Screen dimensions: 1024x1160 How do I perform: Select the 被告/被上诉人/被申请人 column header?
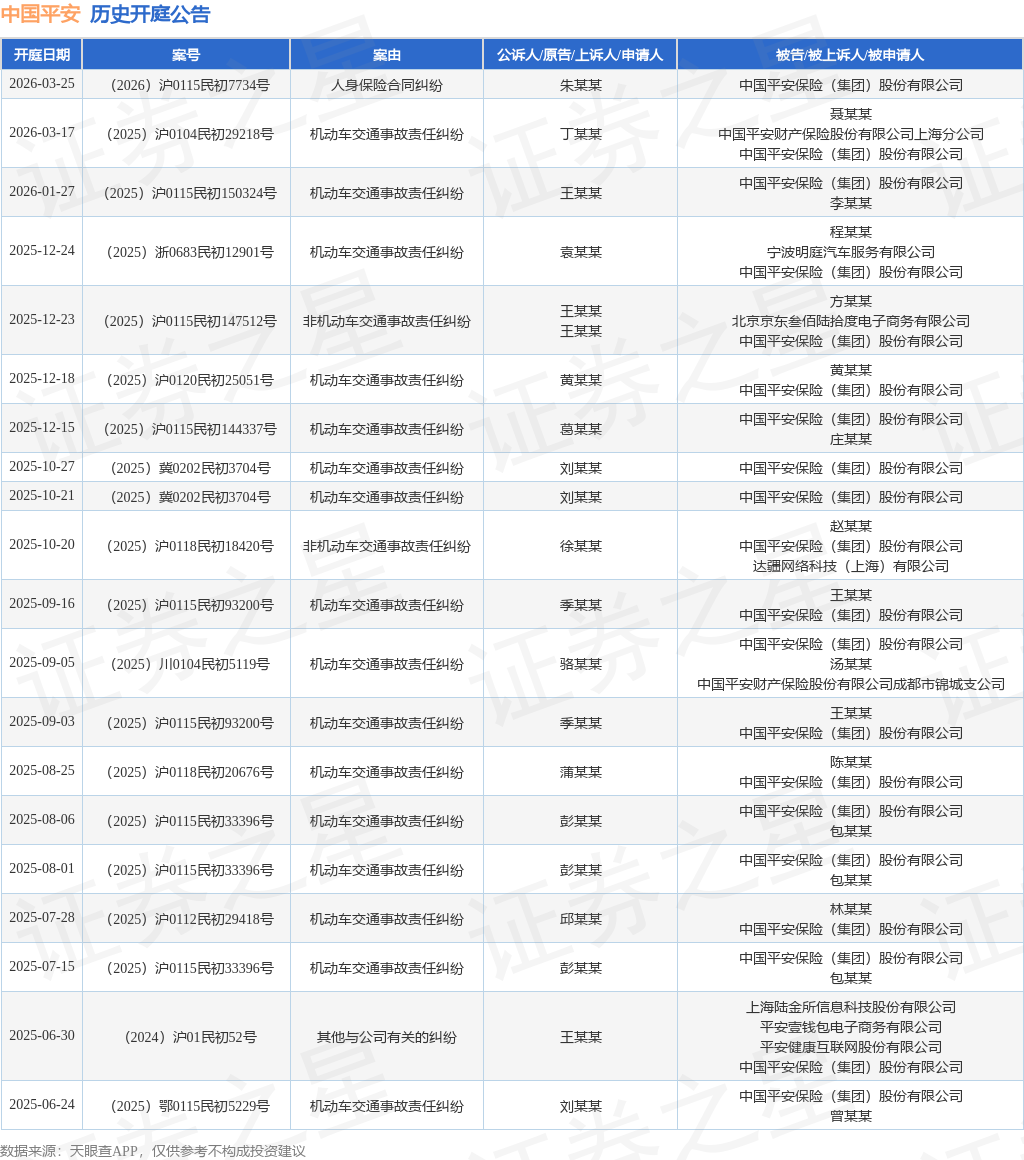tap(850, 55)
